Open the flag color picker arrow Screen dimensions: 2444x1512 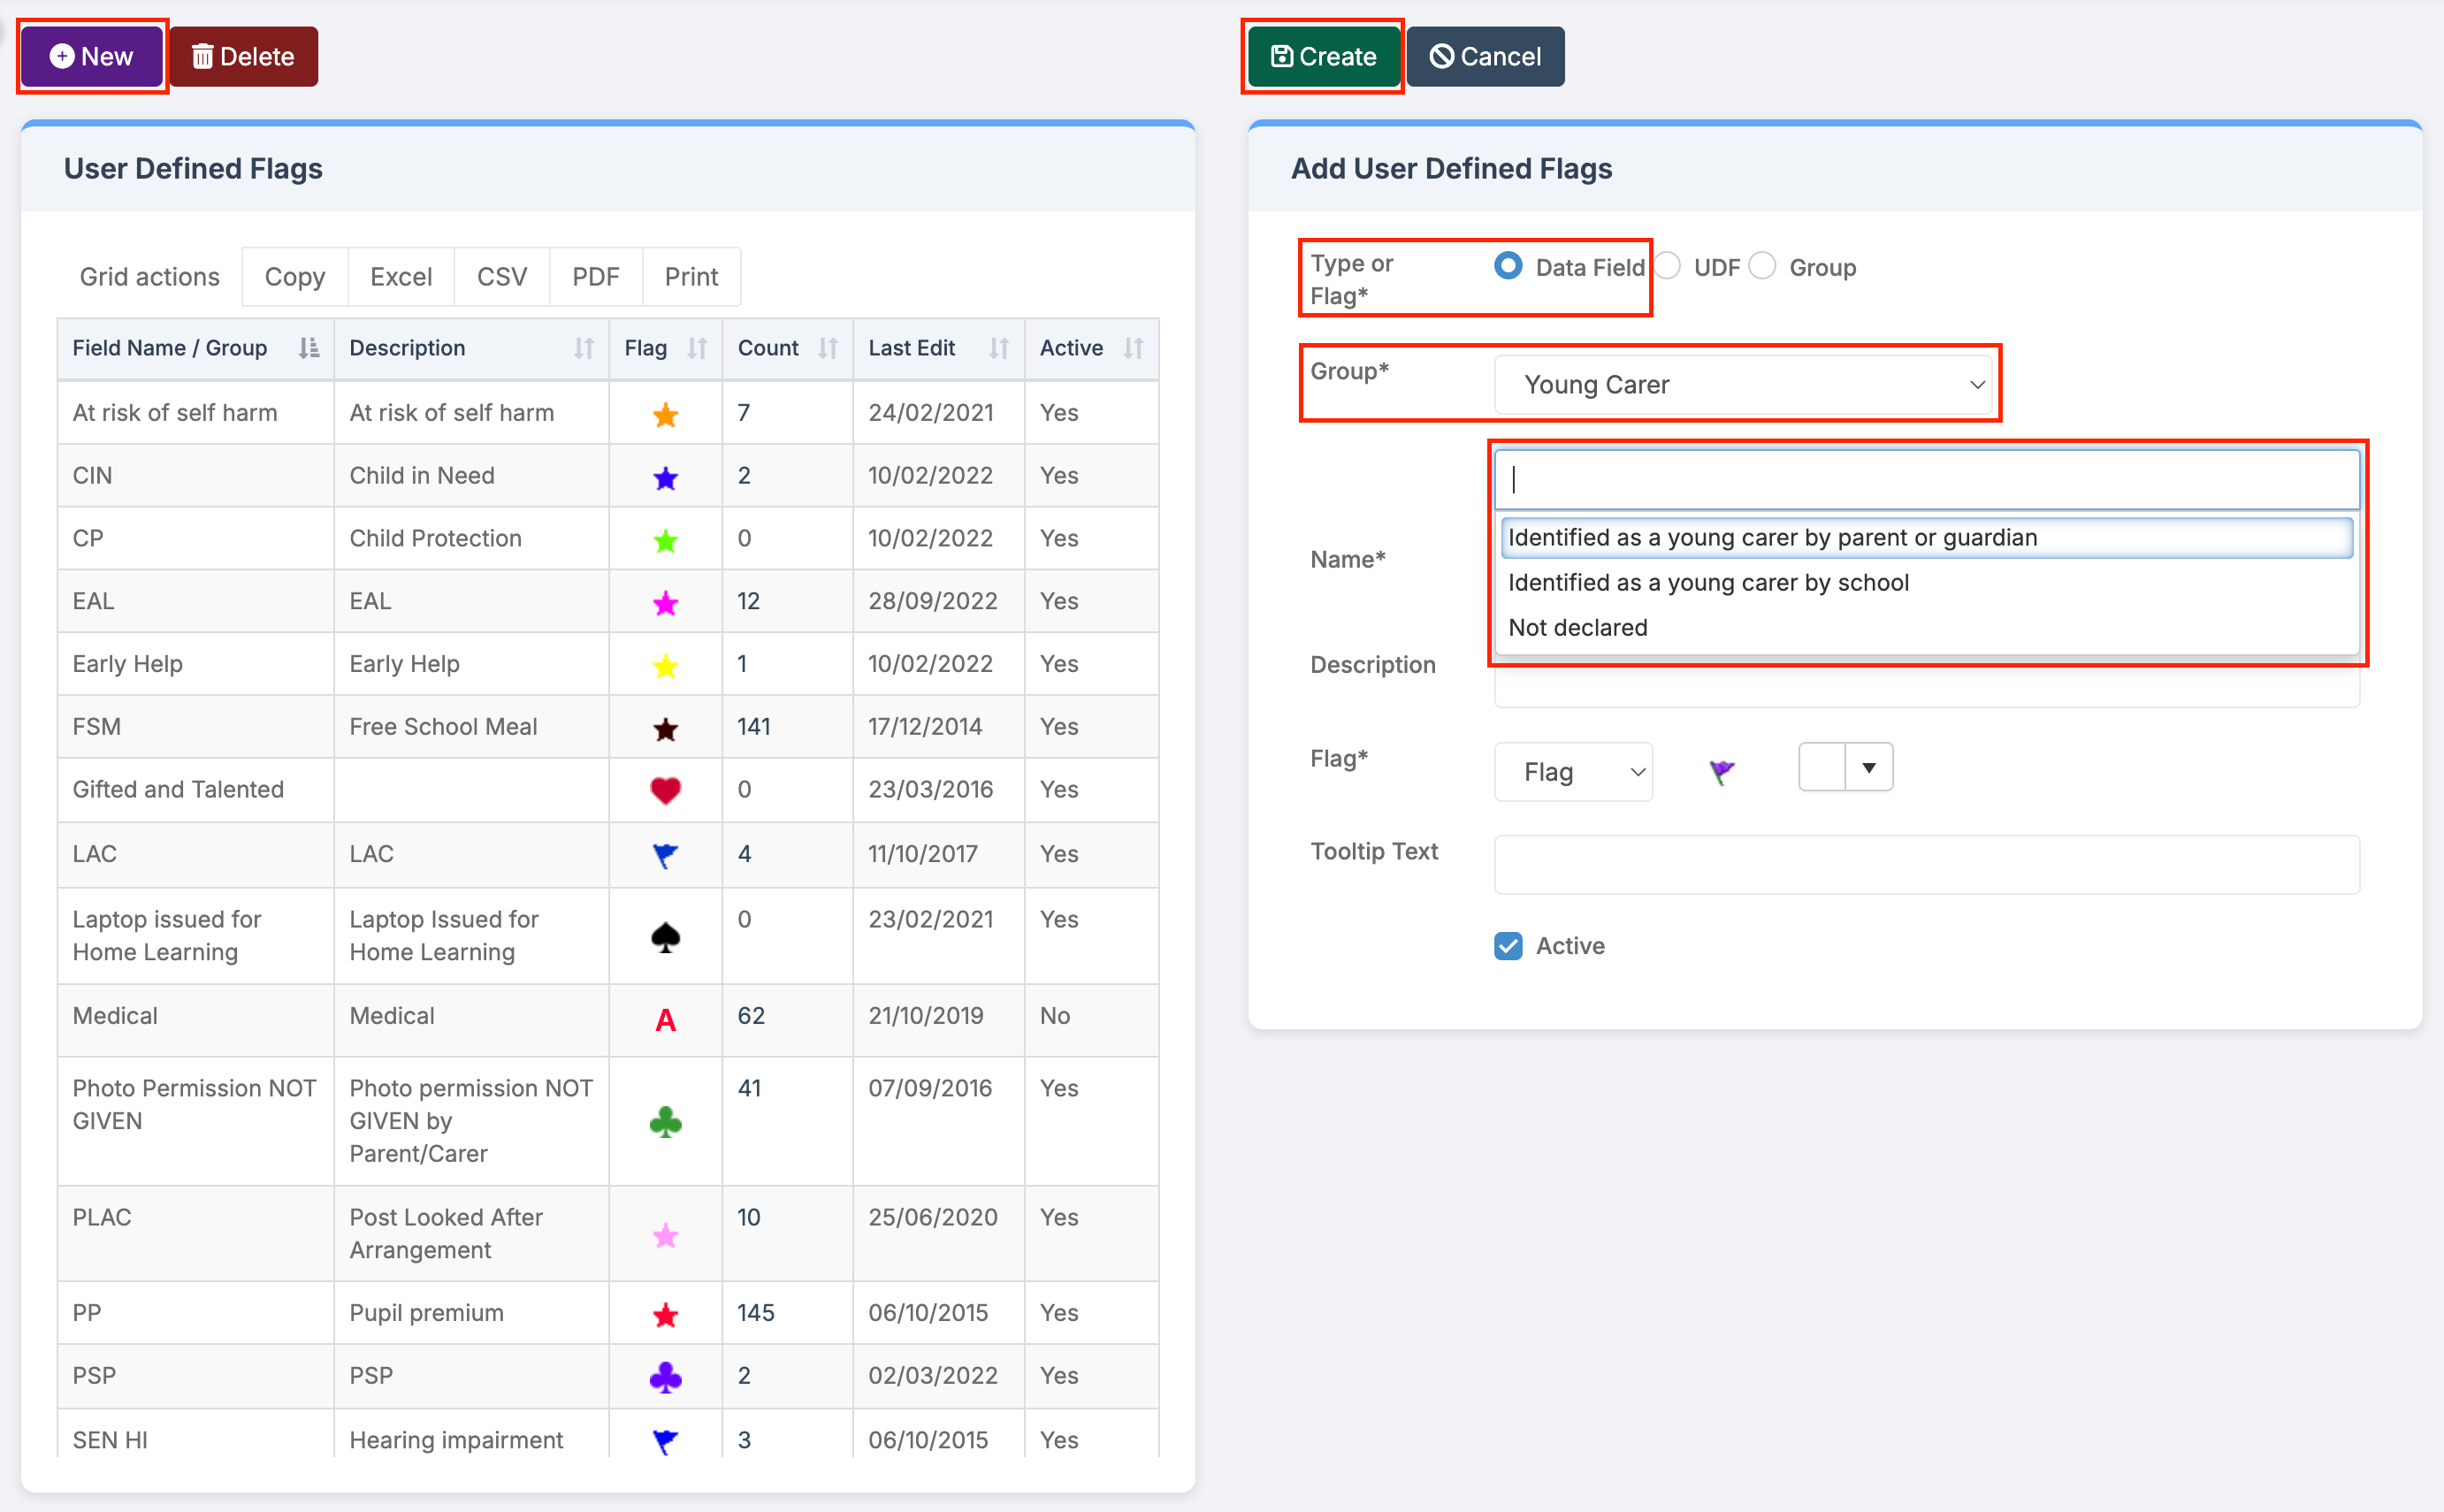(1868, 768)
